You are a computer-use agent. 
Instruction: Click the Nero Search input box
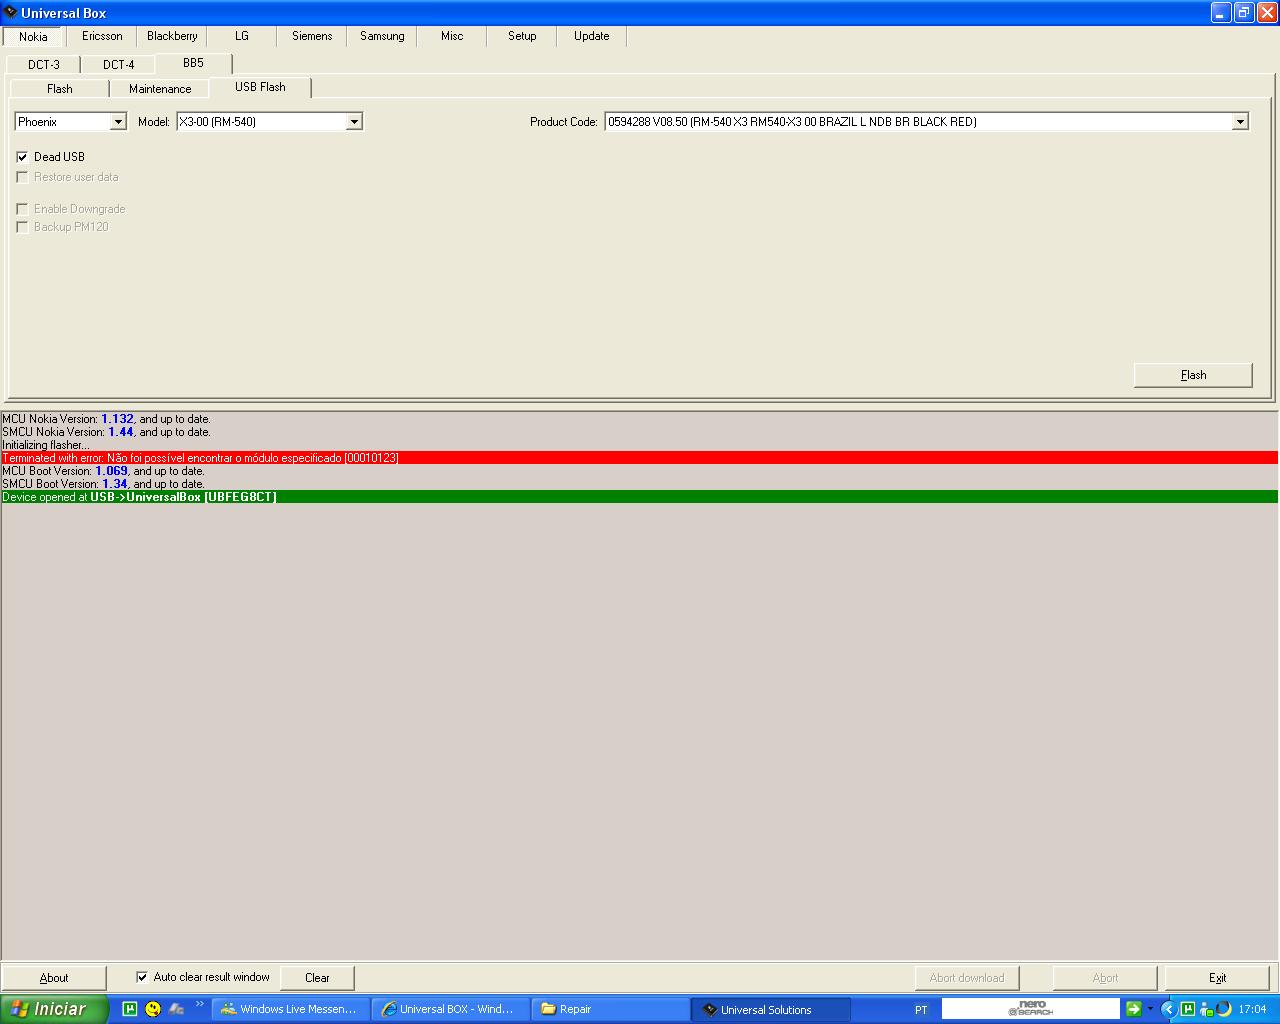tap(1030, 1009)
